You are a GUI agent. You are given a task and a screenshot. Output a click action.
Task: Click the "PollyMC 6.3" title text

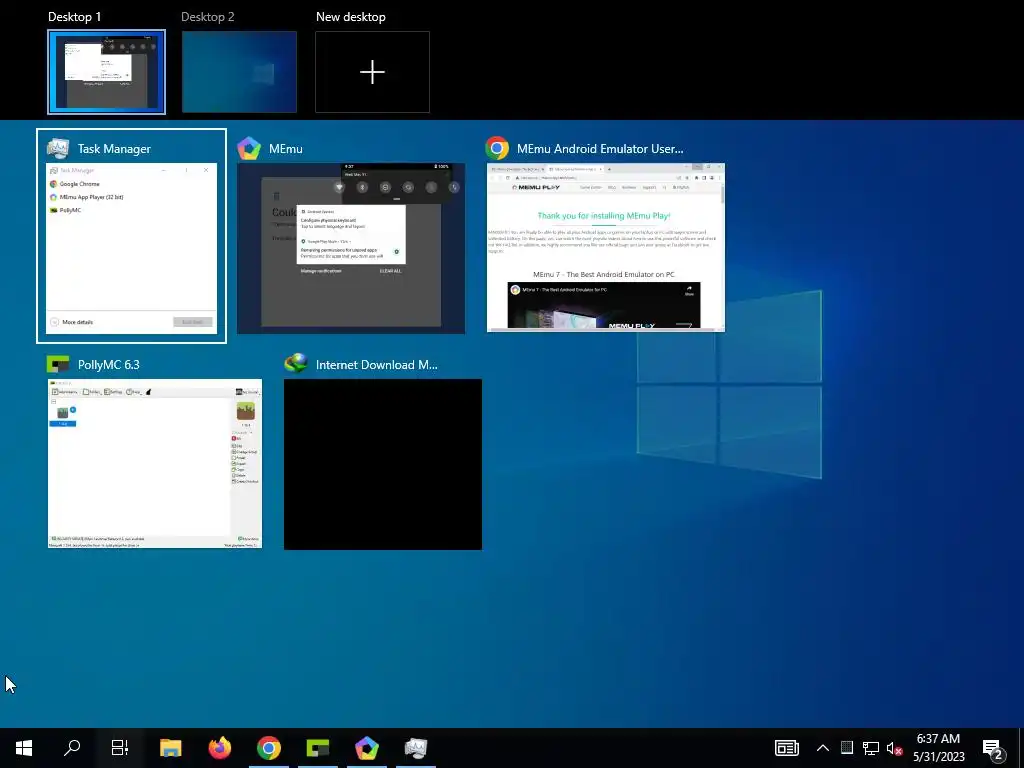pyautogui.click(x=108, y=365)
